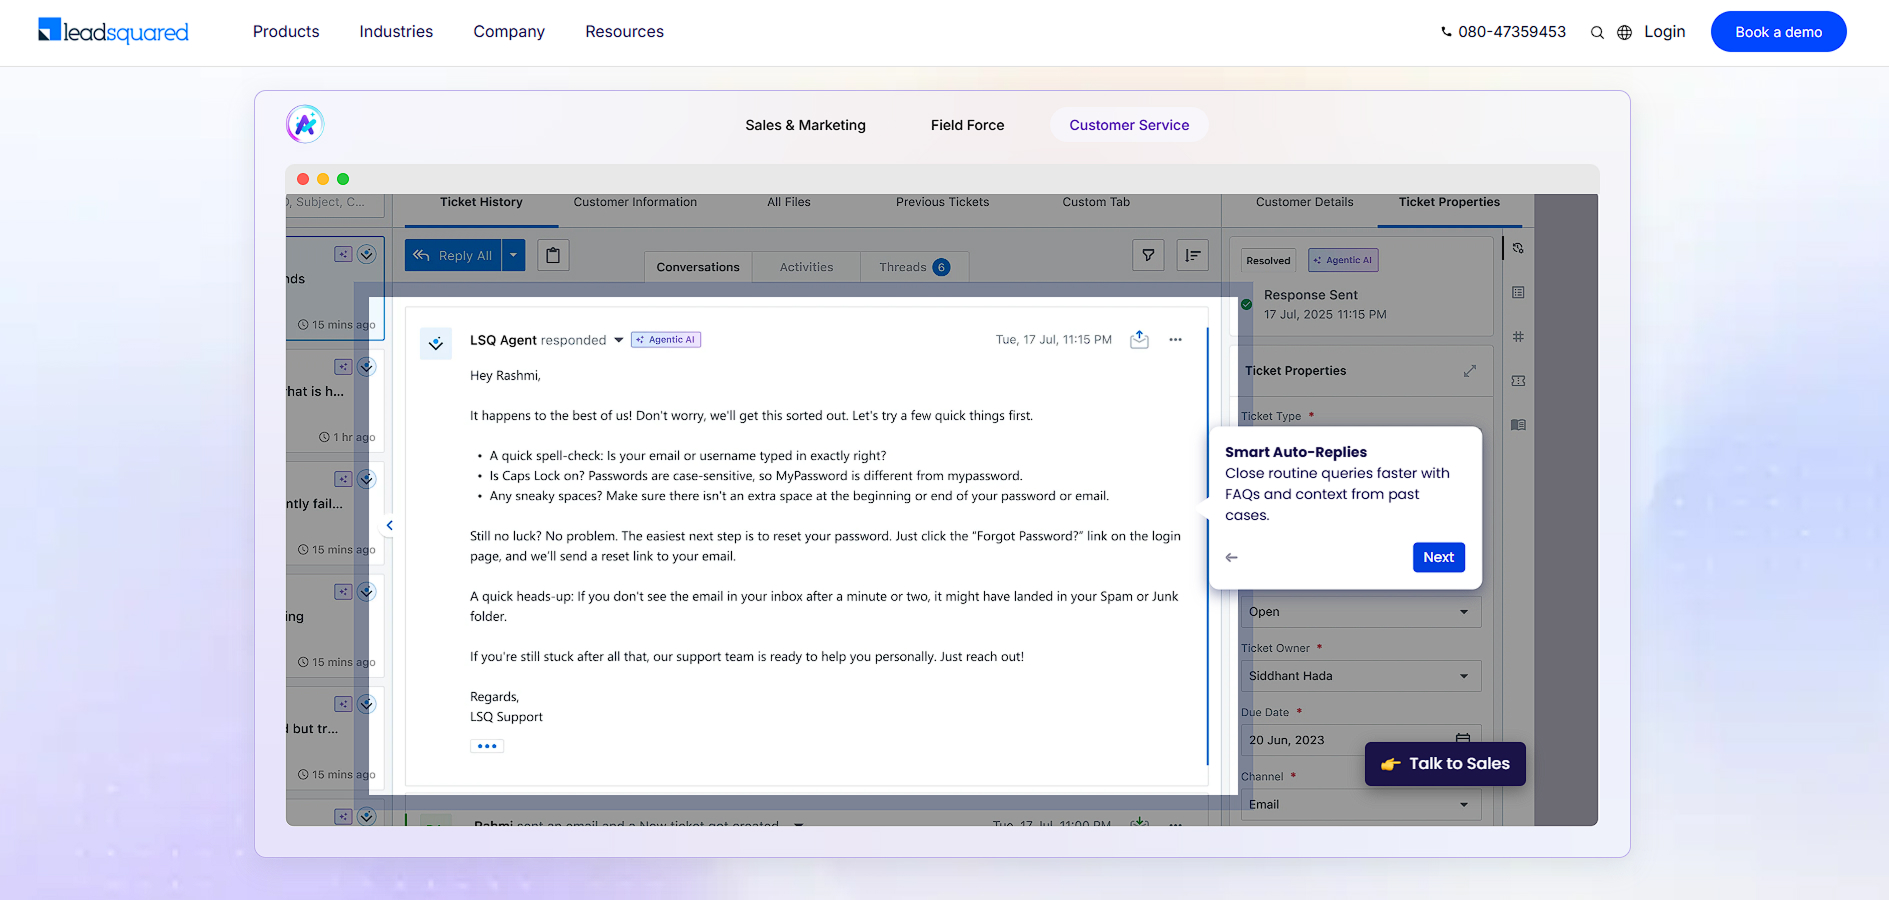Open the Products menu
Viewport: 1889px width, 900px height.
click(286, 32)
